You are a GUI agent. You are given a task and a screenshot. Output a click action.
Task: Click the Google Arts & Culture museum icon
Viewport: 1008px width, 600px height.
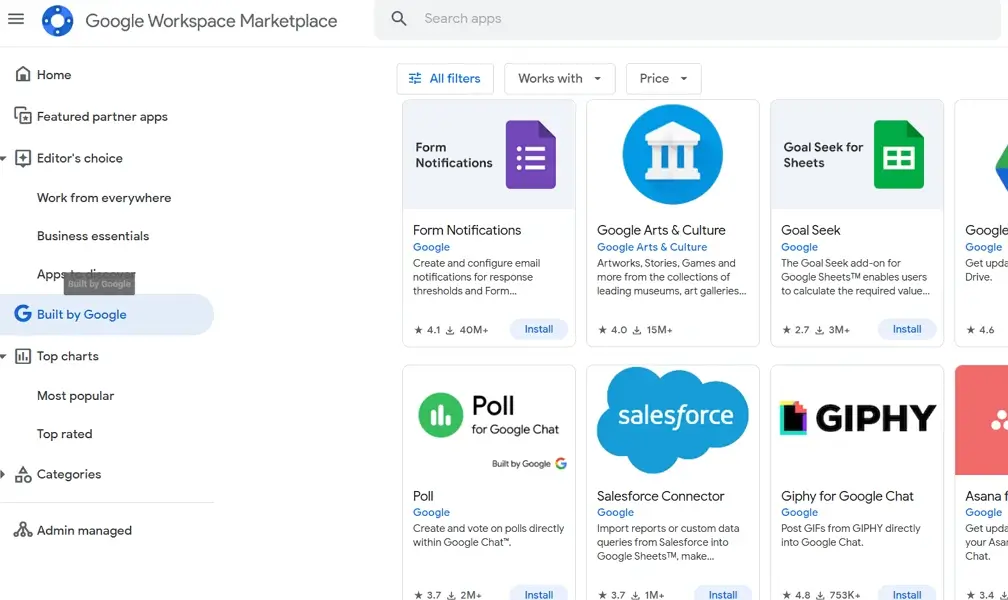pyautogui.click(x=672, y=154)
